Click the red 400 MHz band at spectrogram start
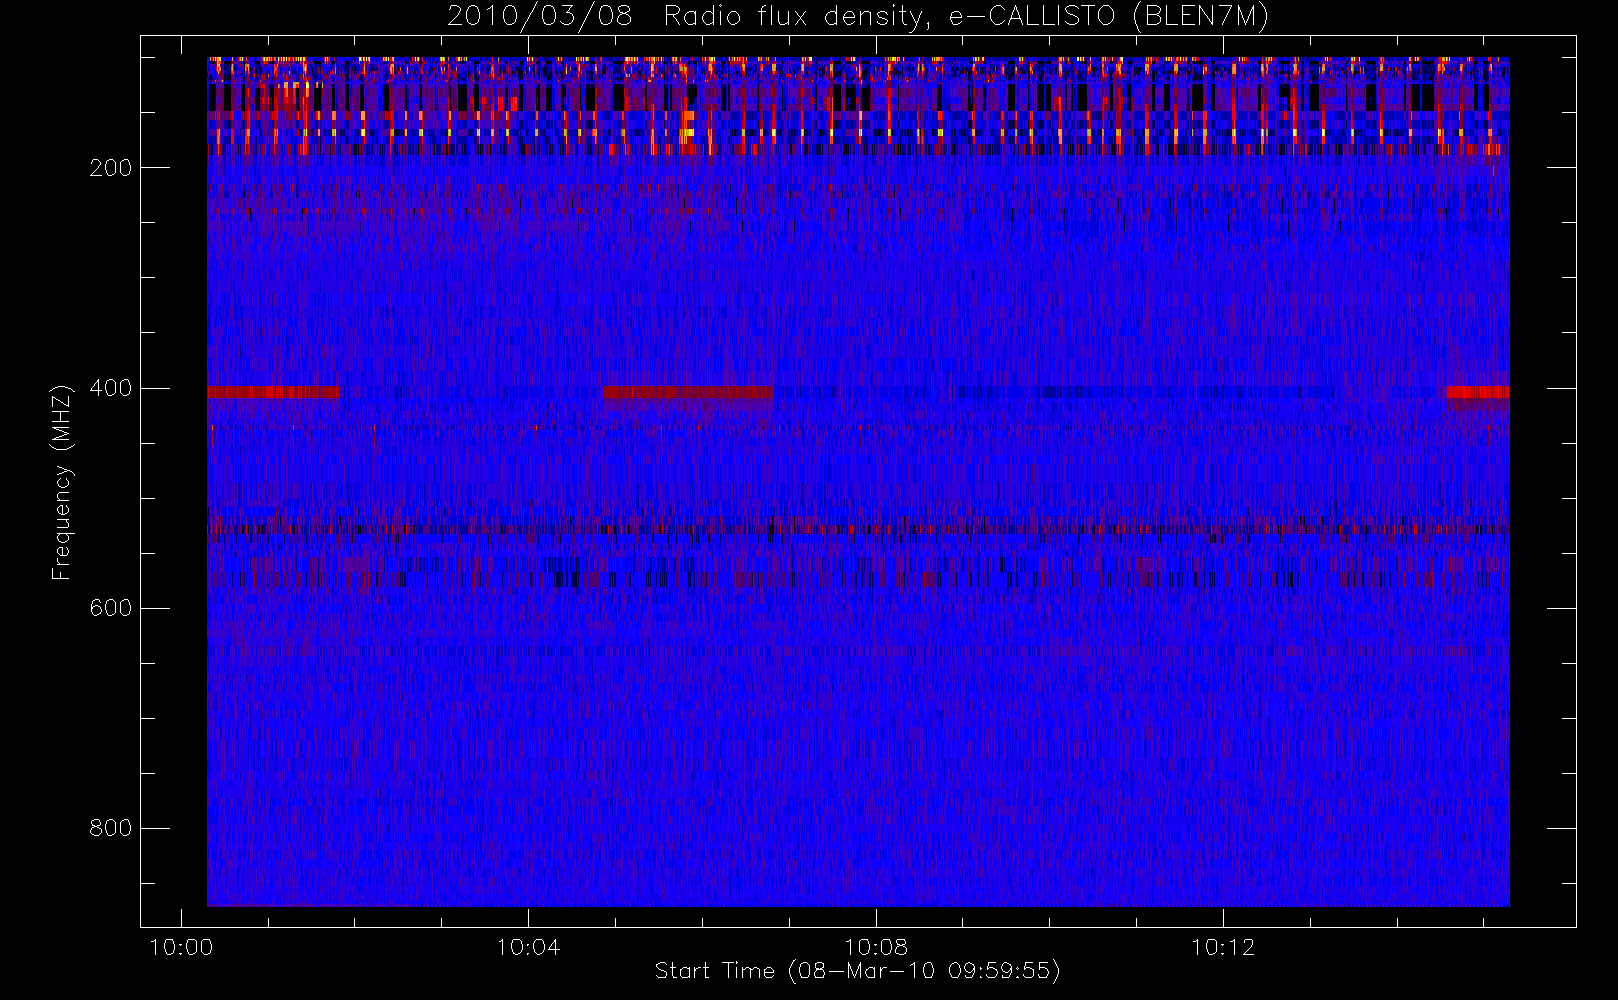 [x=273, y=392]
